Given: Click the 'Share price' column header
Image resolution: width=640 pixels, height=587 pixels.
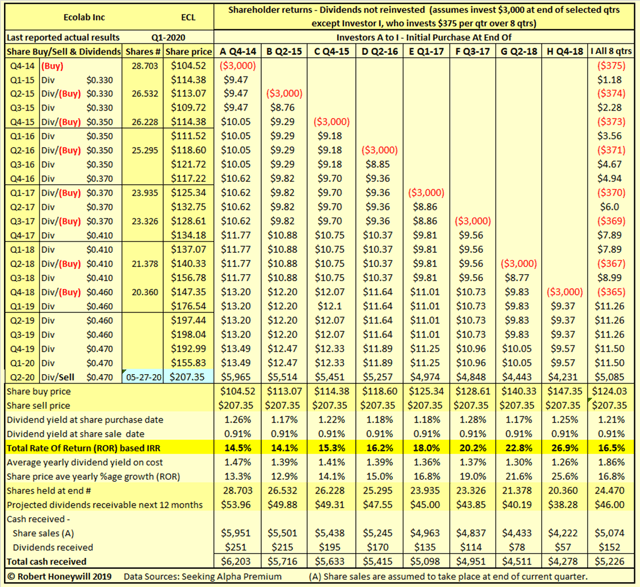Looking at the screenshot, I should coord(189,52).
